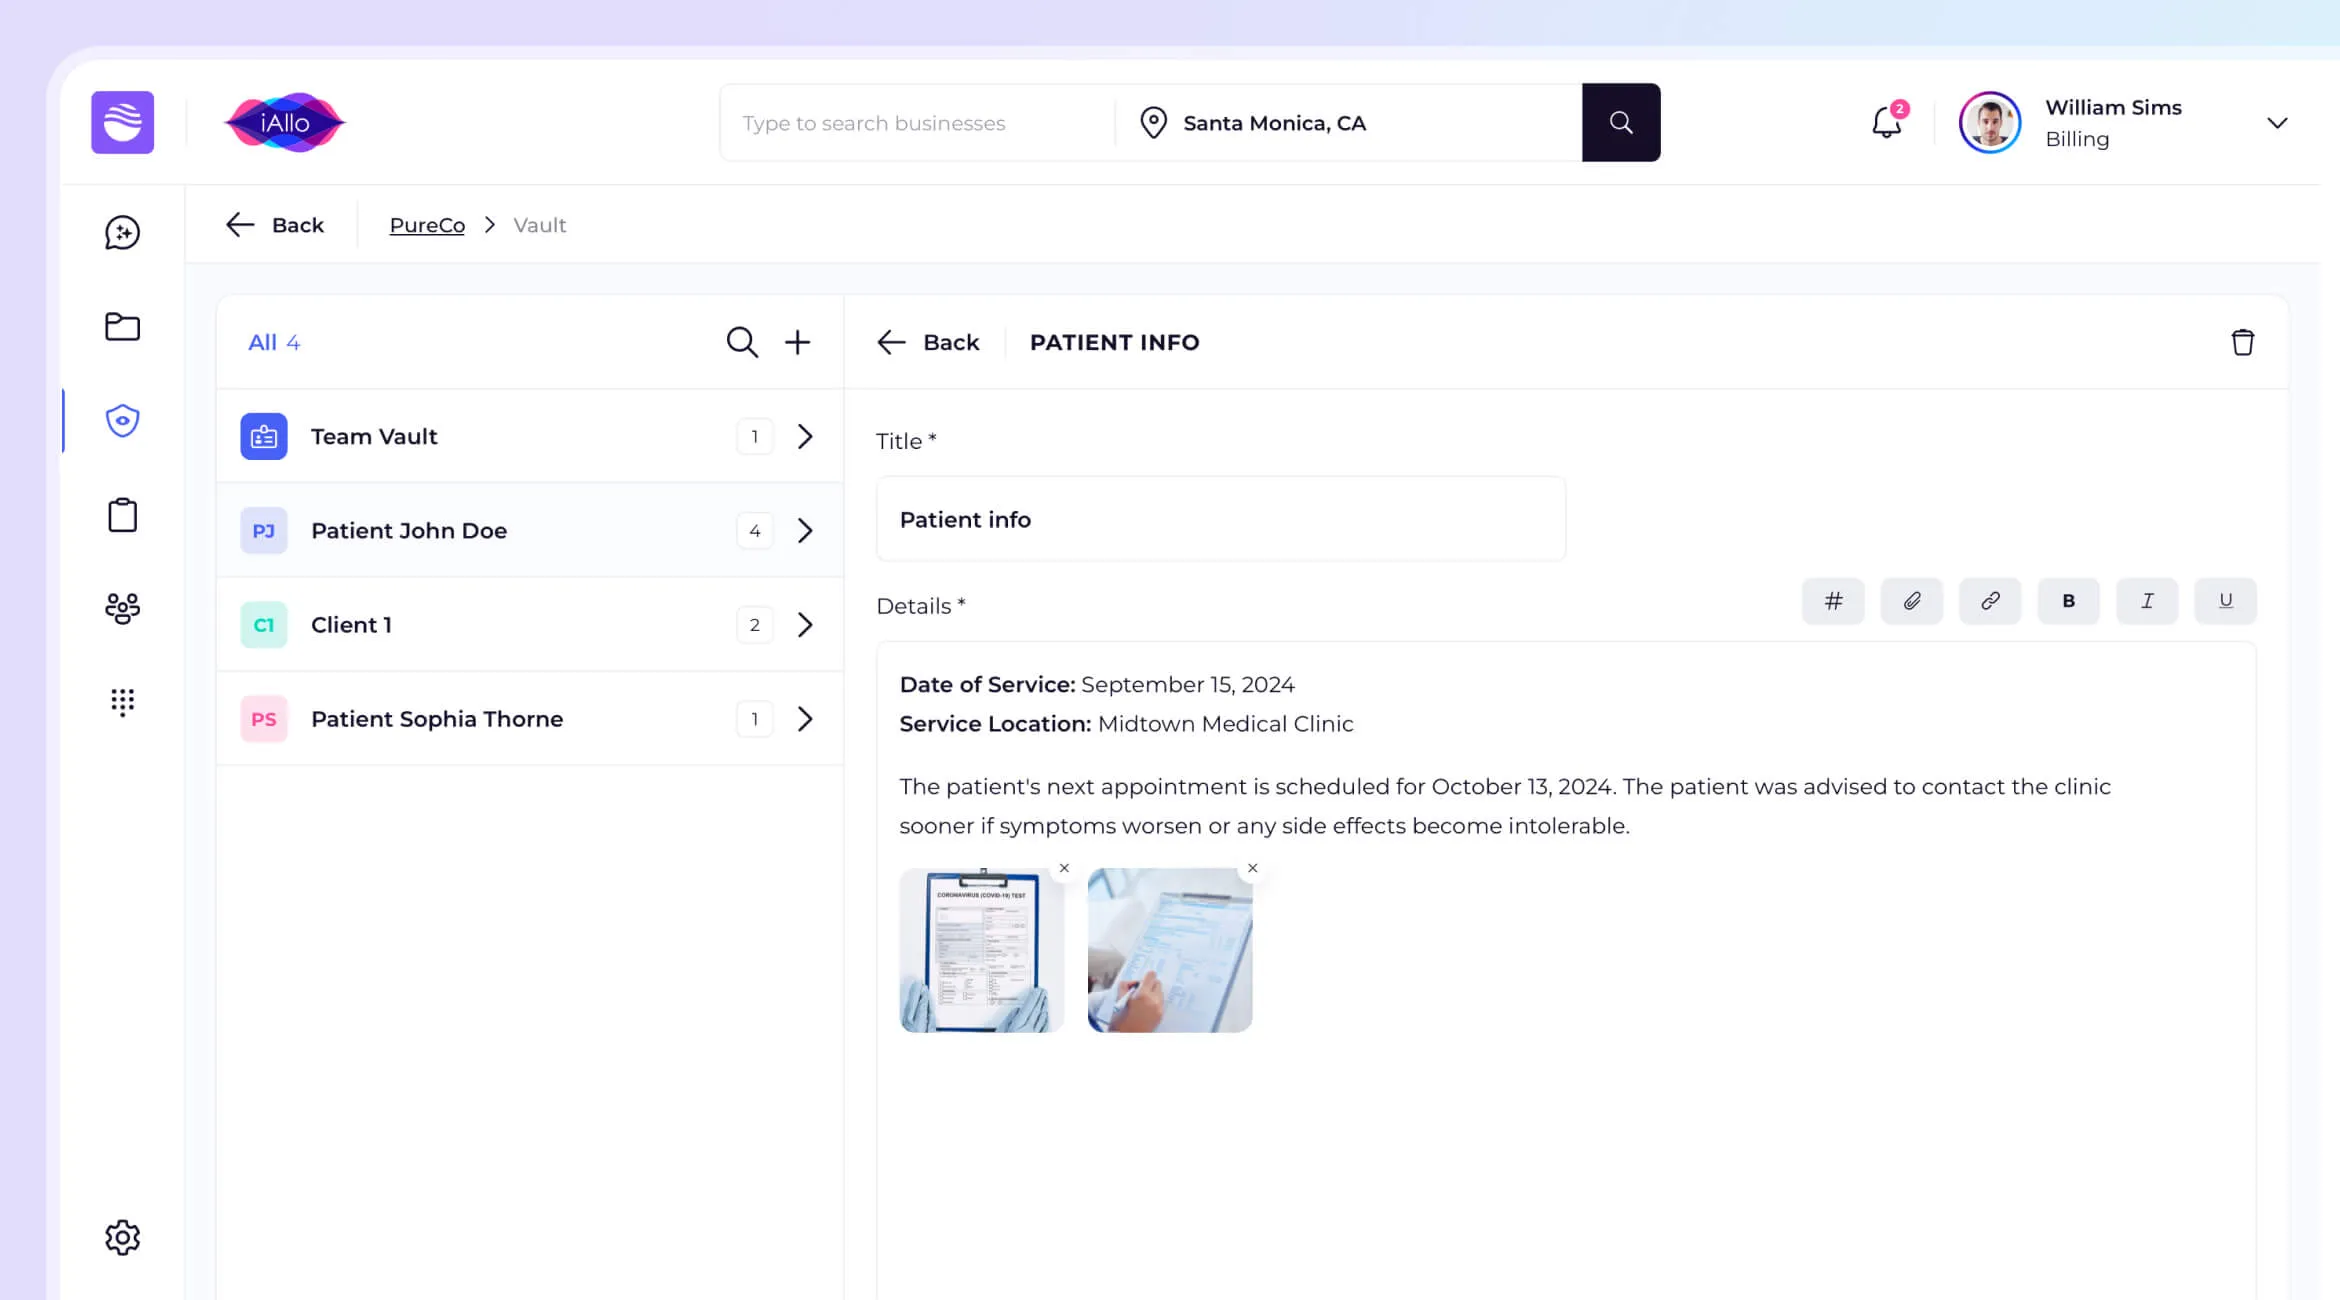Toggle underline formatting

pos(2225,600)
